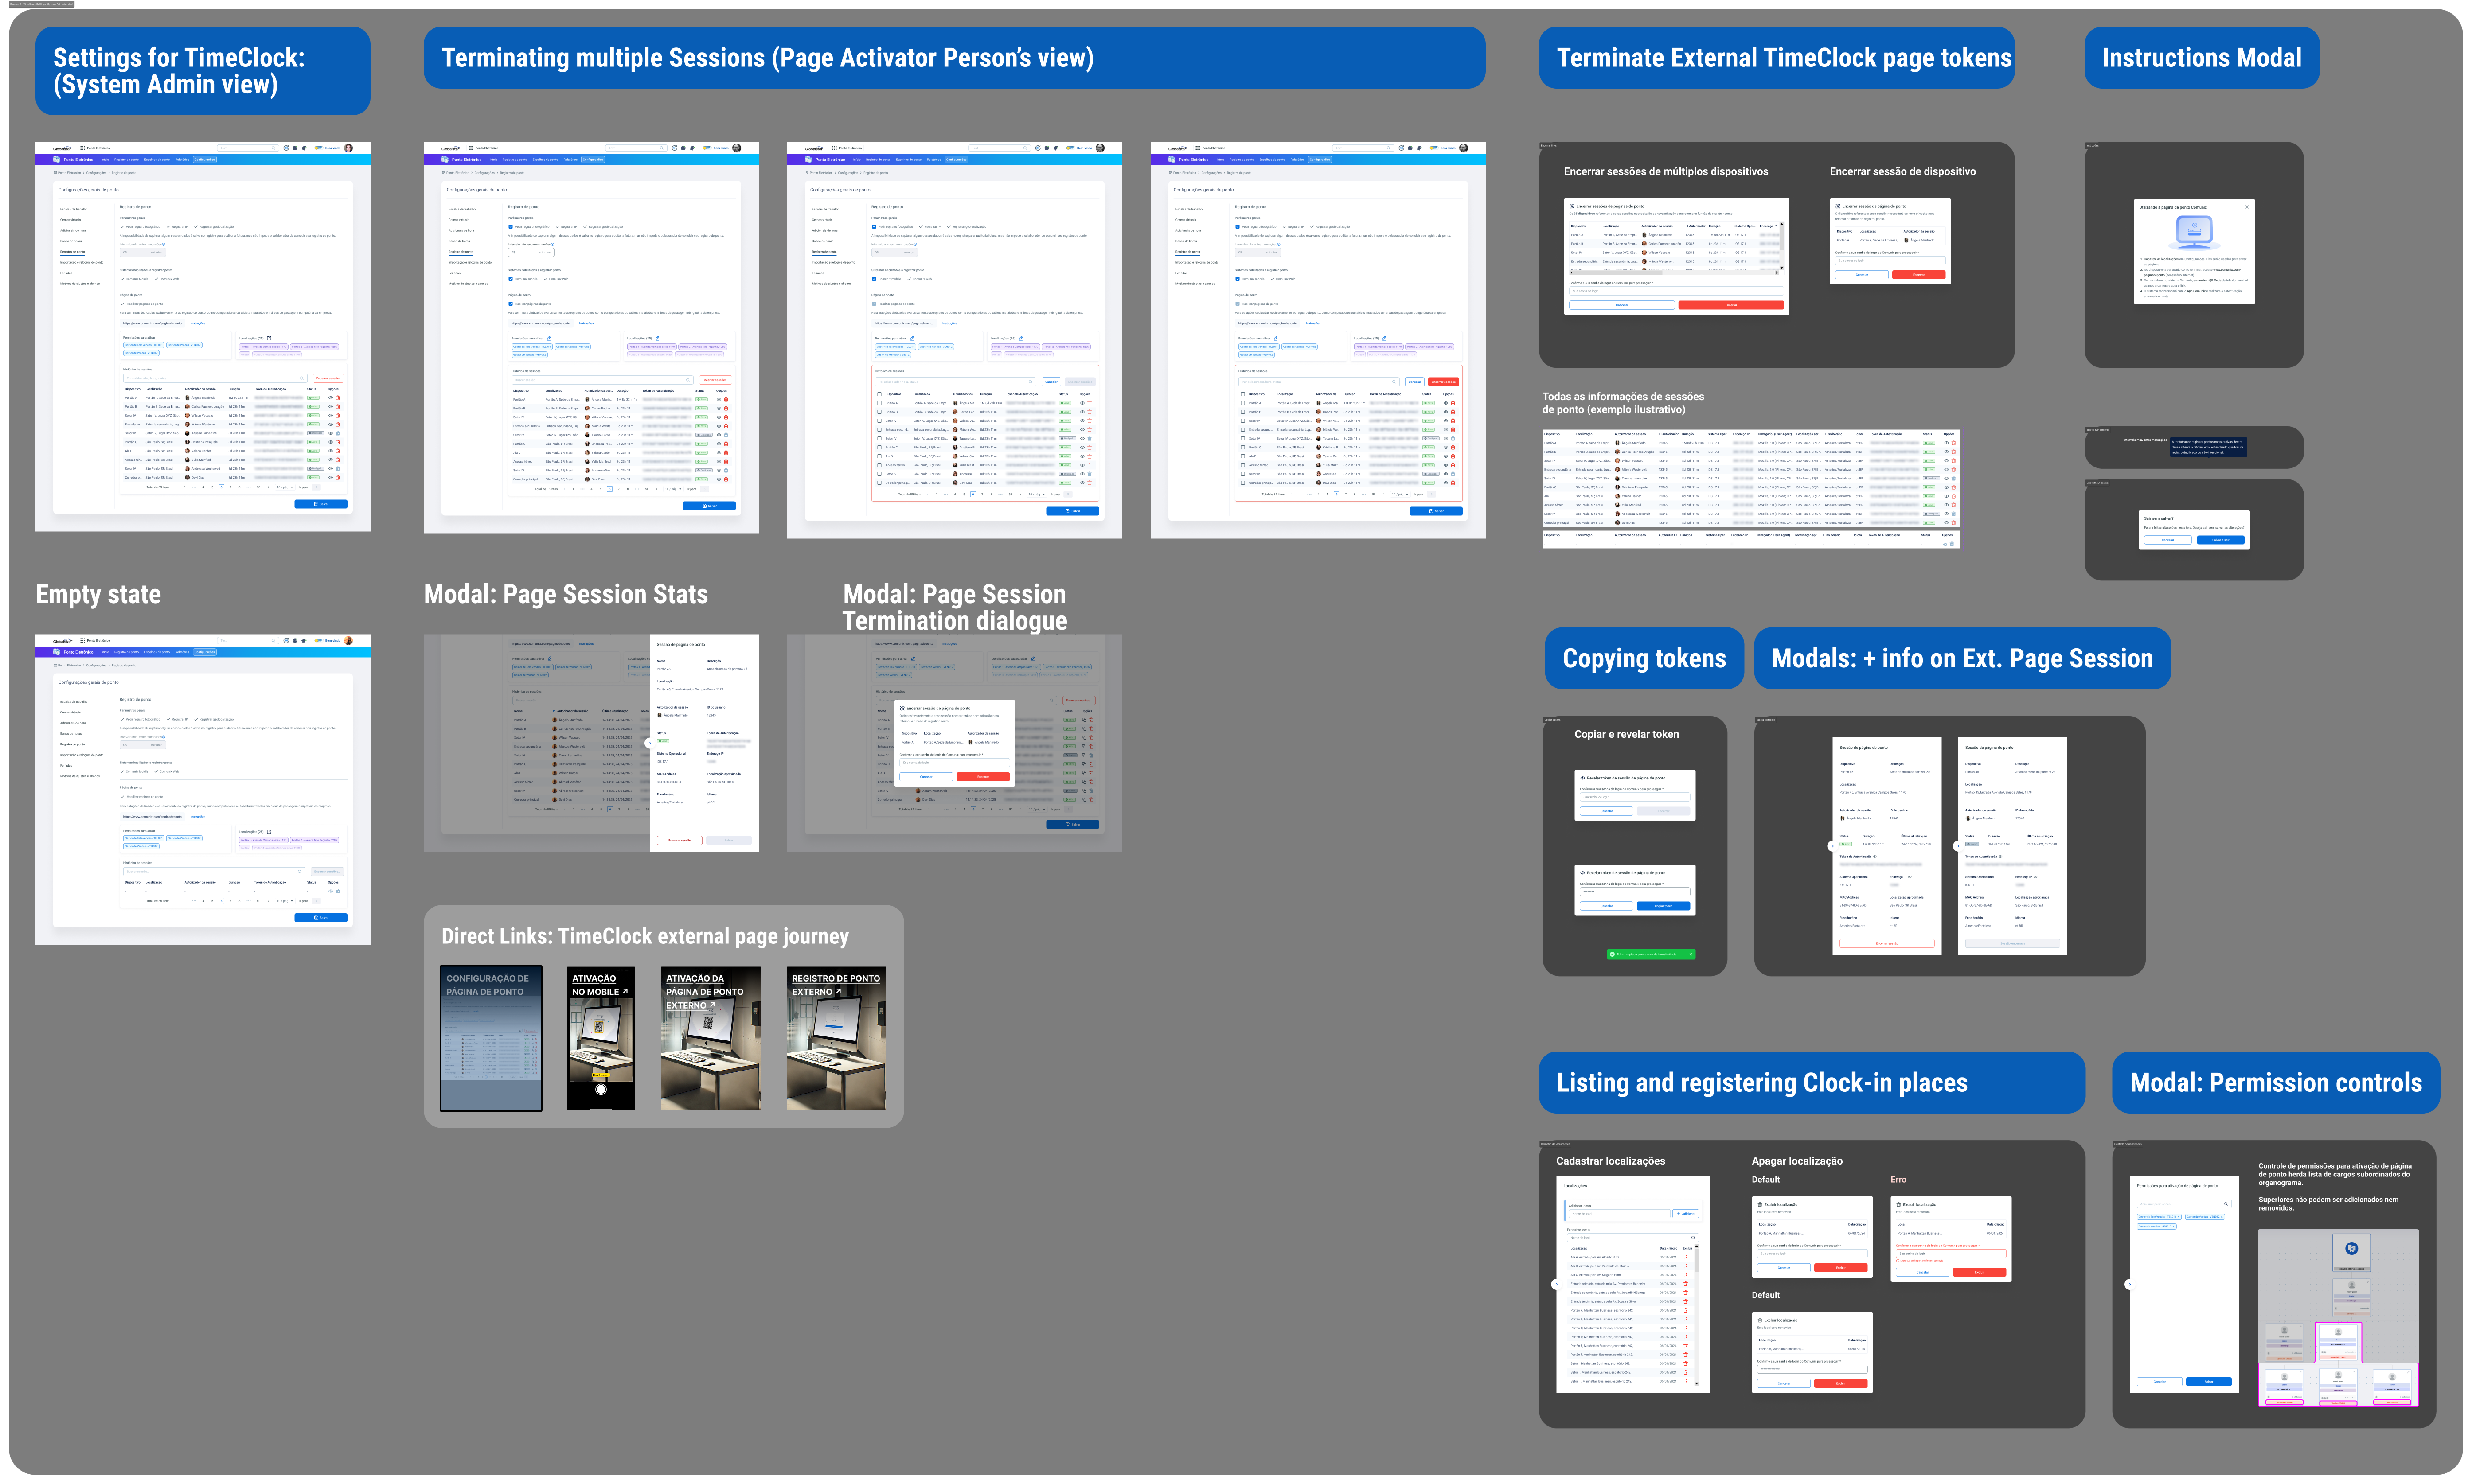Open ATIVAÇÃO DA PÁGINA DE PONTO EXTERNO link
The height and width of the screenshot is (1484, 2472).
(705, 992)
